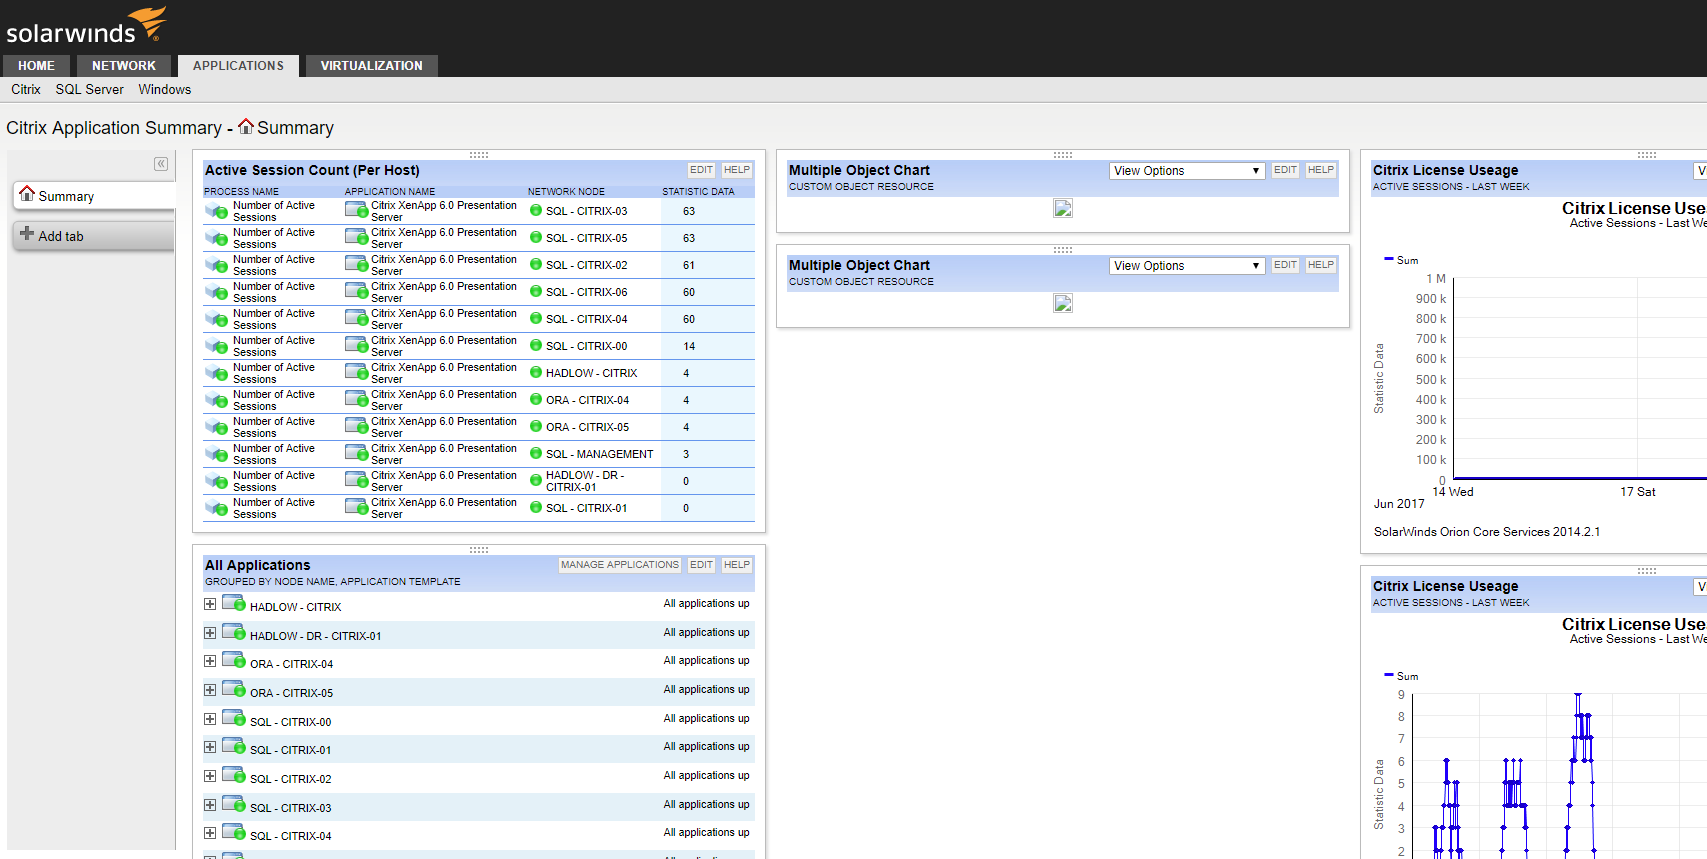Viewport: 1707px width, 859px height.
Task: Expand the HADLOW - CITRIX node in All Applications
Action: [210, 604]
